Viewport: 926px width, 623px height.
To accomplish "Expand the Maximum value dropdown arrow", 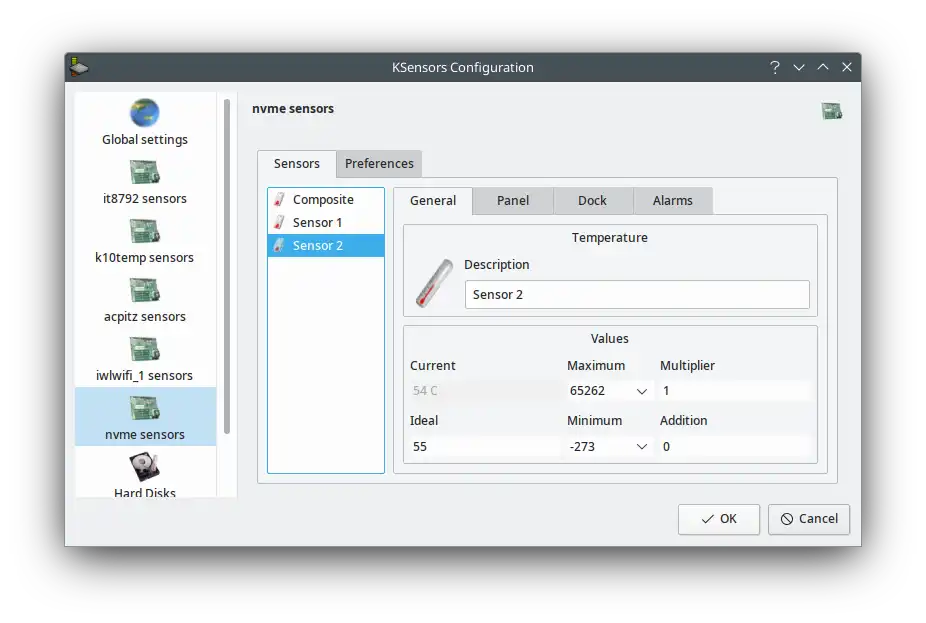I will click(642, 391).
